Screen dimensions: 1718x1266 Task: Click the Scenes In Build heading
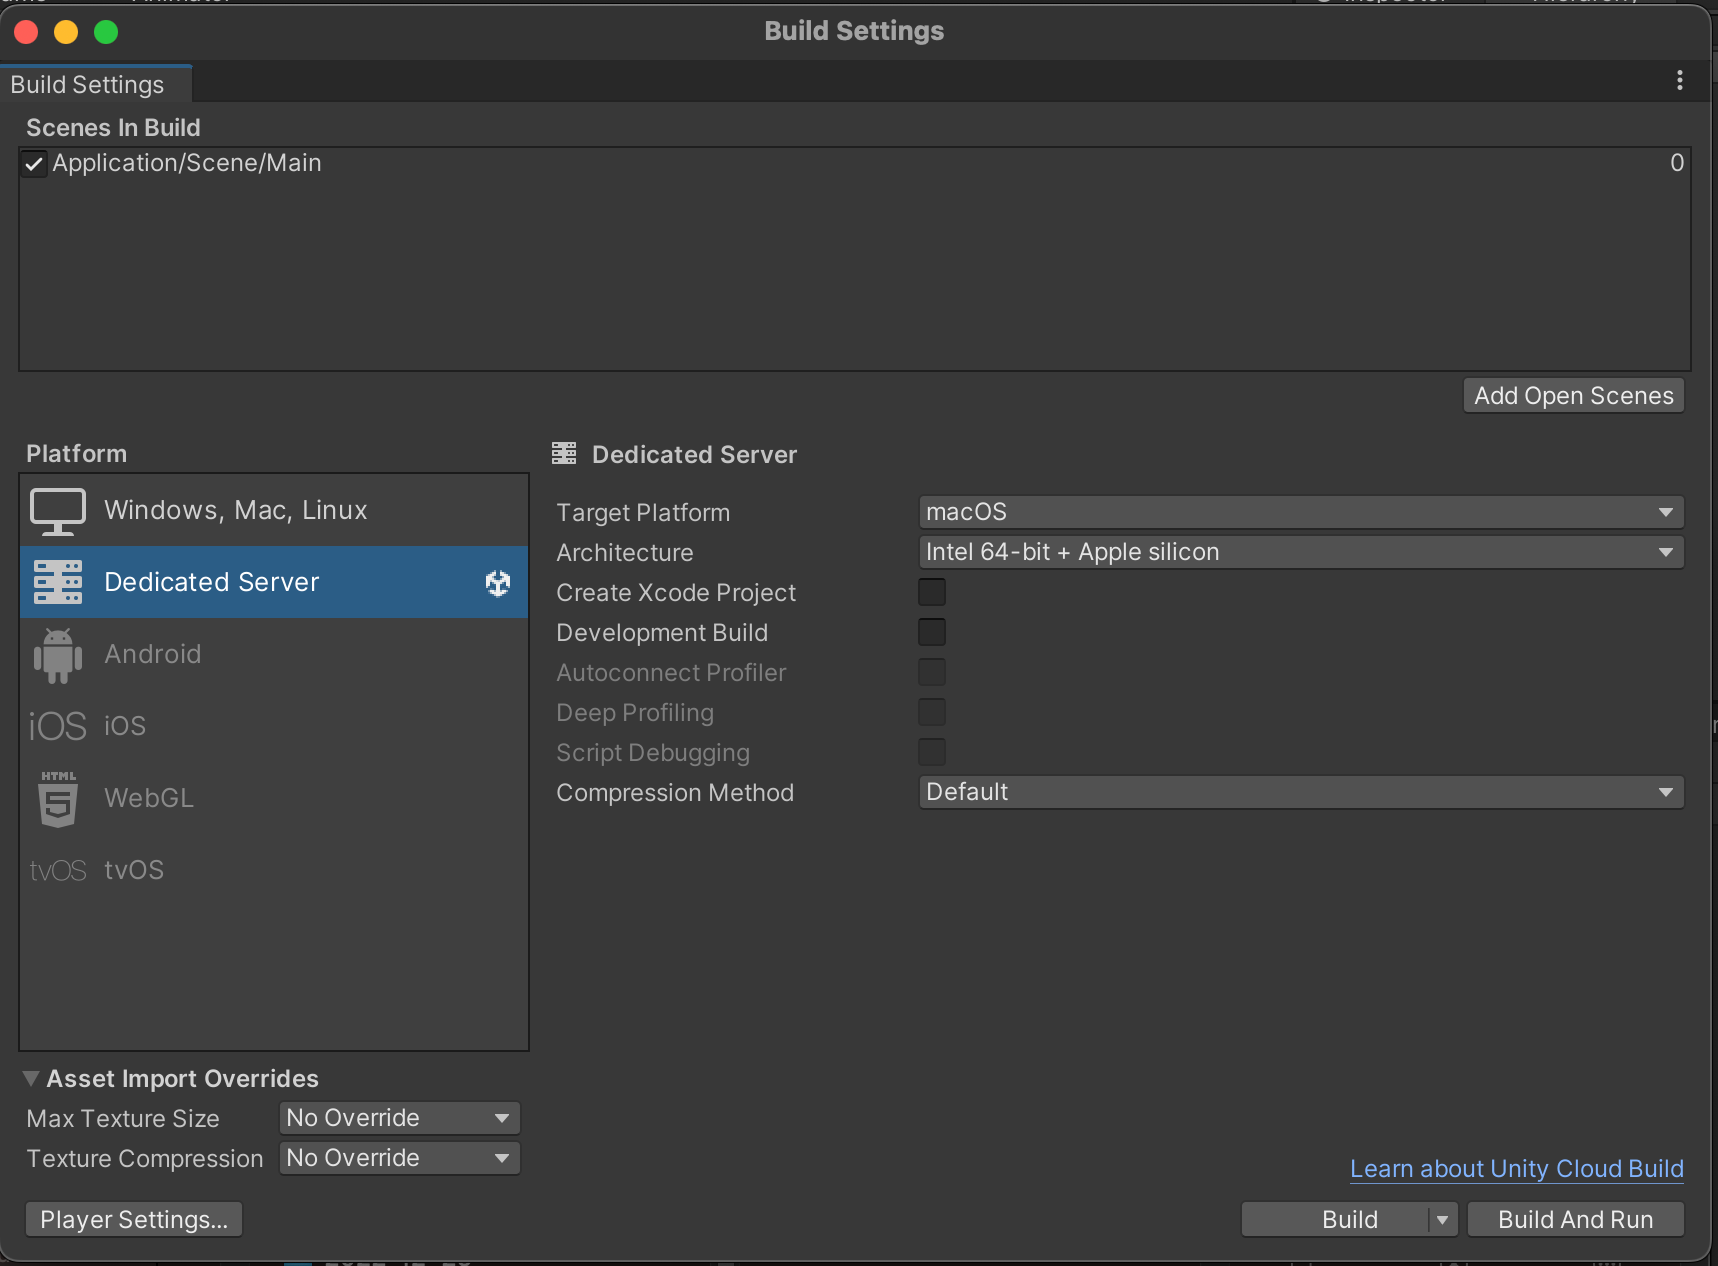(113, 127)
